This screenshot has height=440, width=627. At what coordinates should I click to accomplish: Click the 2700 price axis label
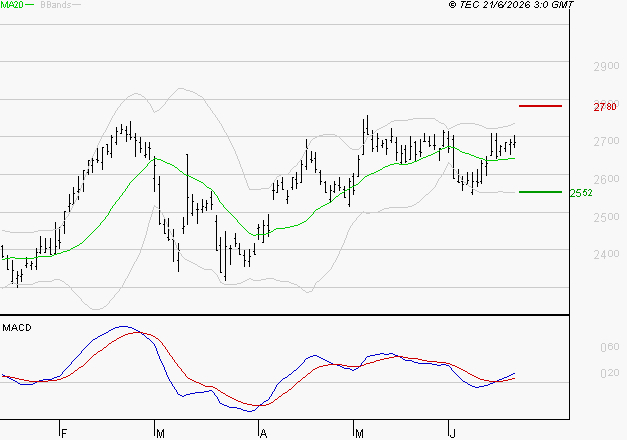(606, 141)
